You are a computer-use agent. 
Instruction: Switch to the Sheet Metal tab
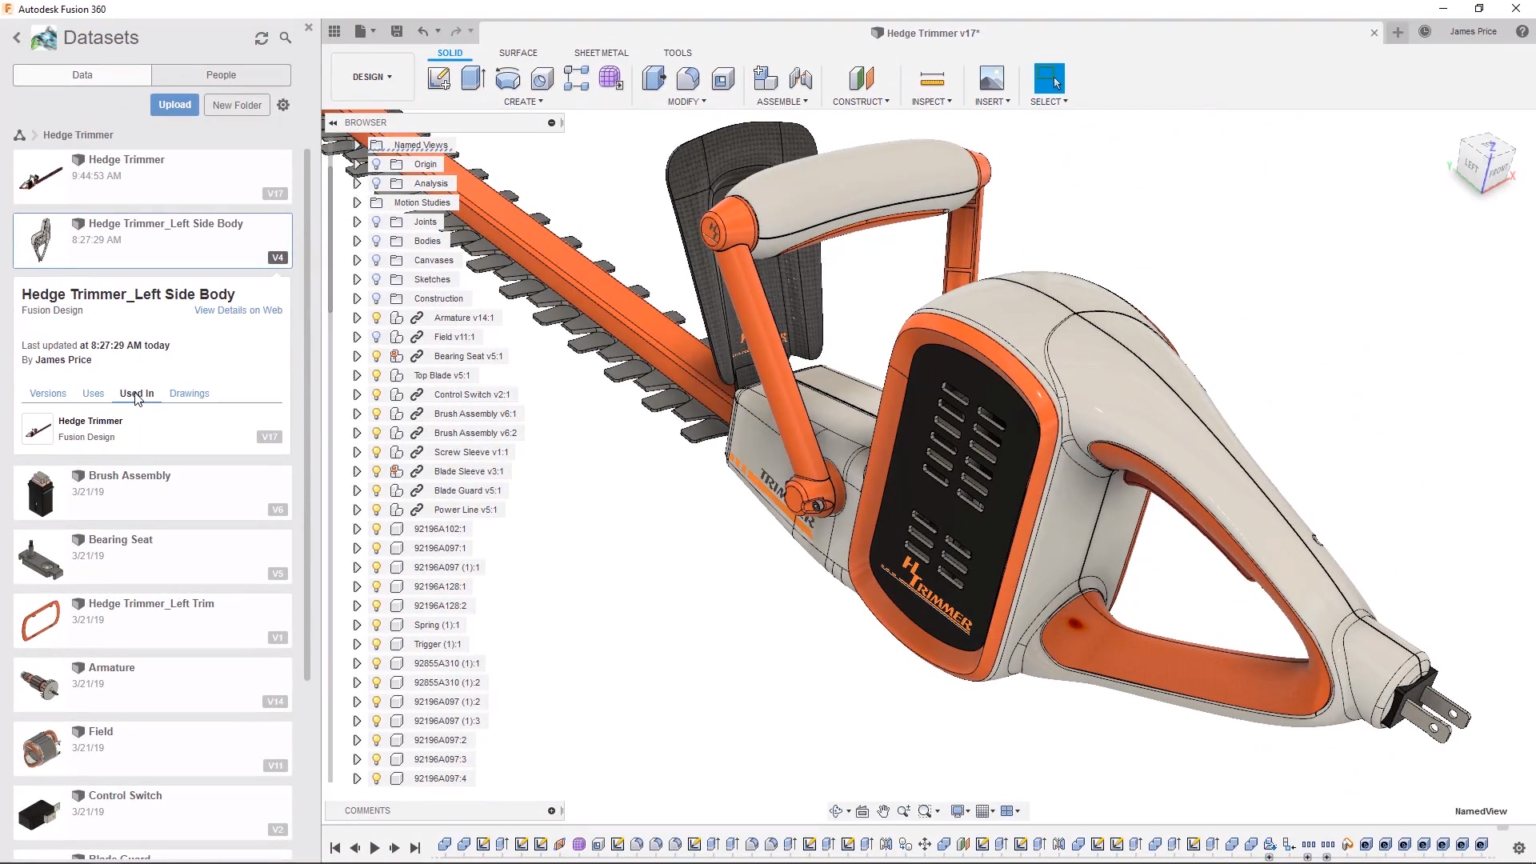coord(601,53)
